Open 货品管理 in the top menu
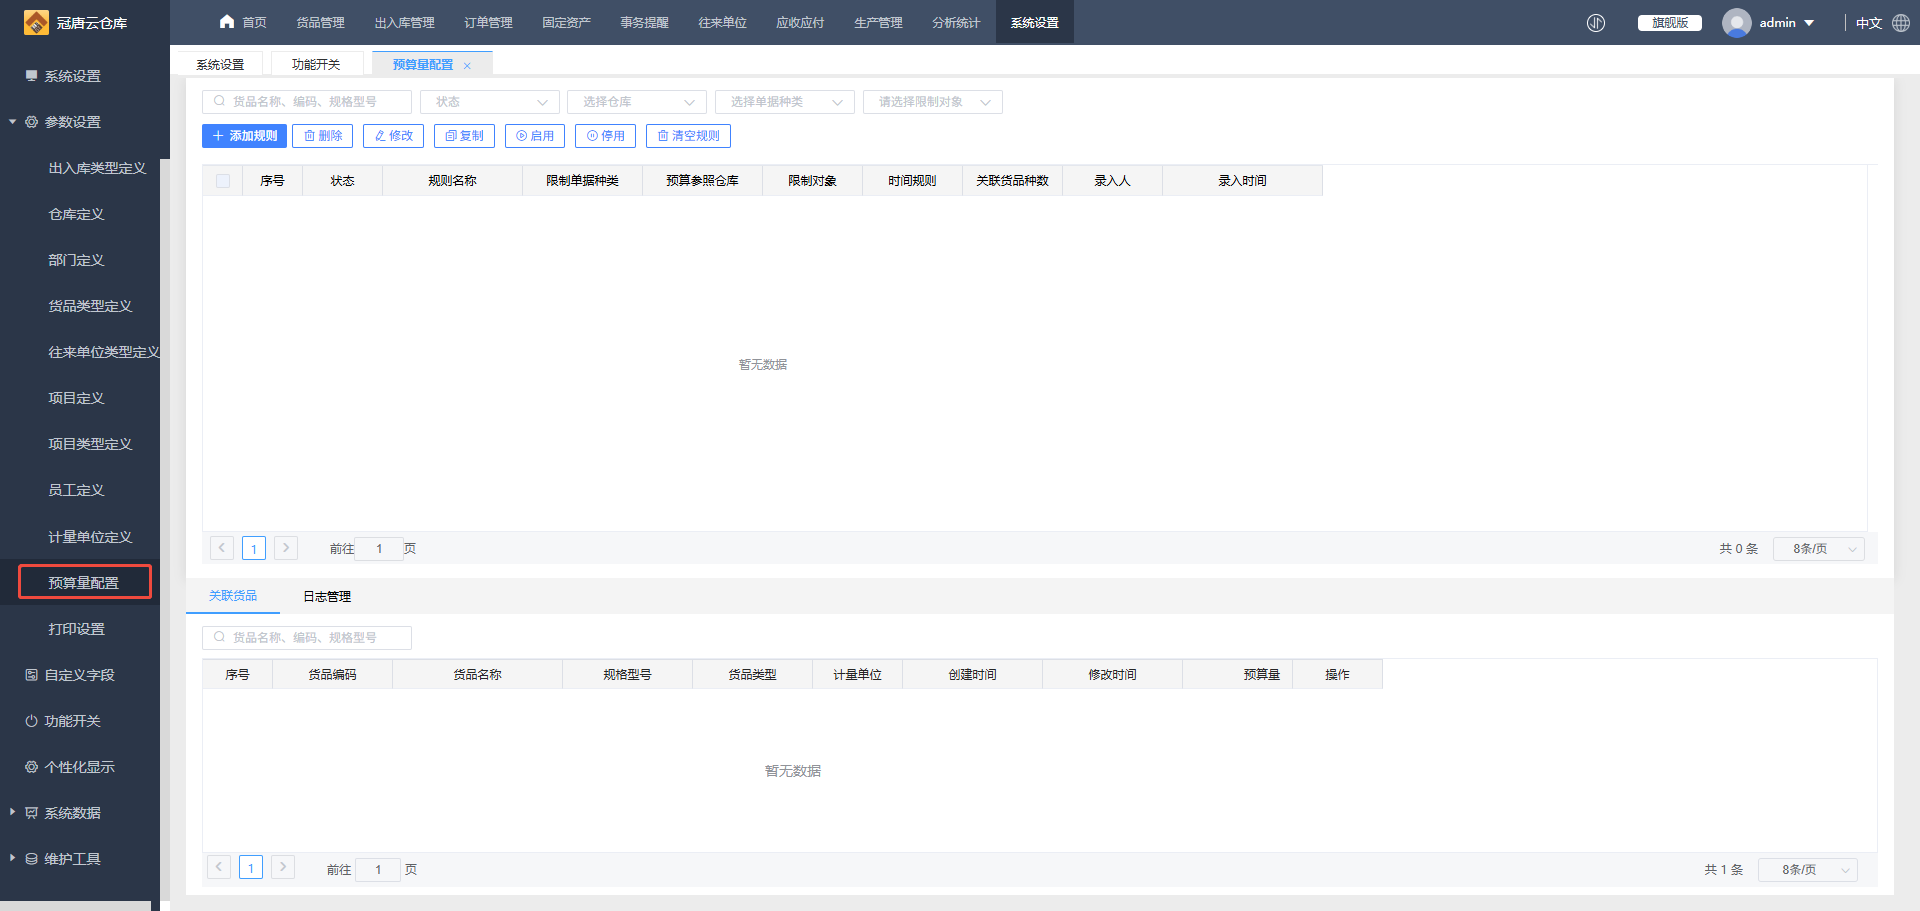This screenshot has height=911, width=1920. (x=320, y=22)
